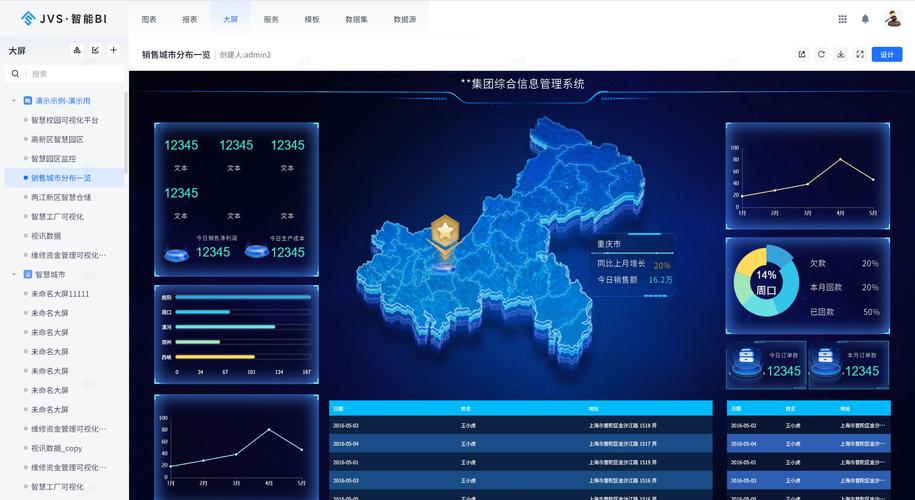Refresh the dashboard using reload icon

(x=821, y=55)
